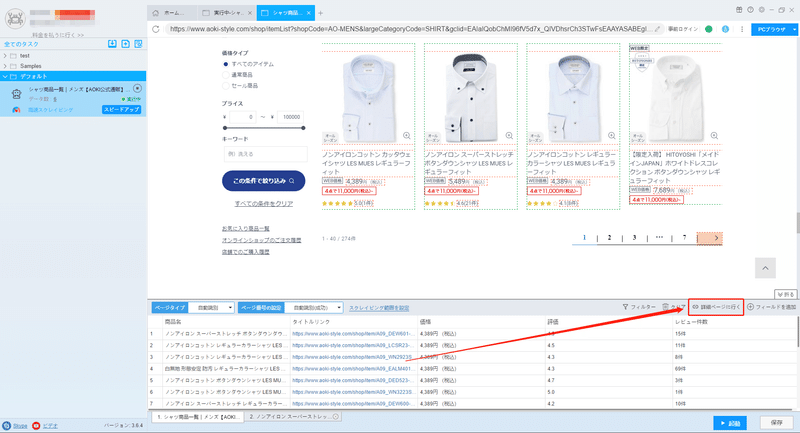Screen dimensions: 800x433
Task: Click the price slider right handle
Action: [303, 128]
